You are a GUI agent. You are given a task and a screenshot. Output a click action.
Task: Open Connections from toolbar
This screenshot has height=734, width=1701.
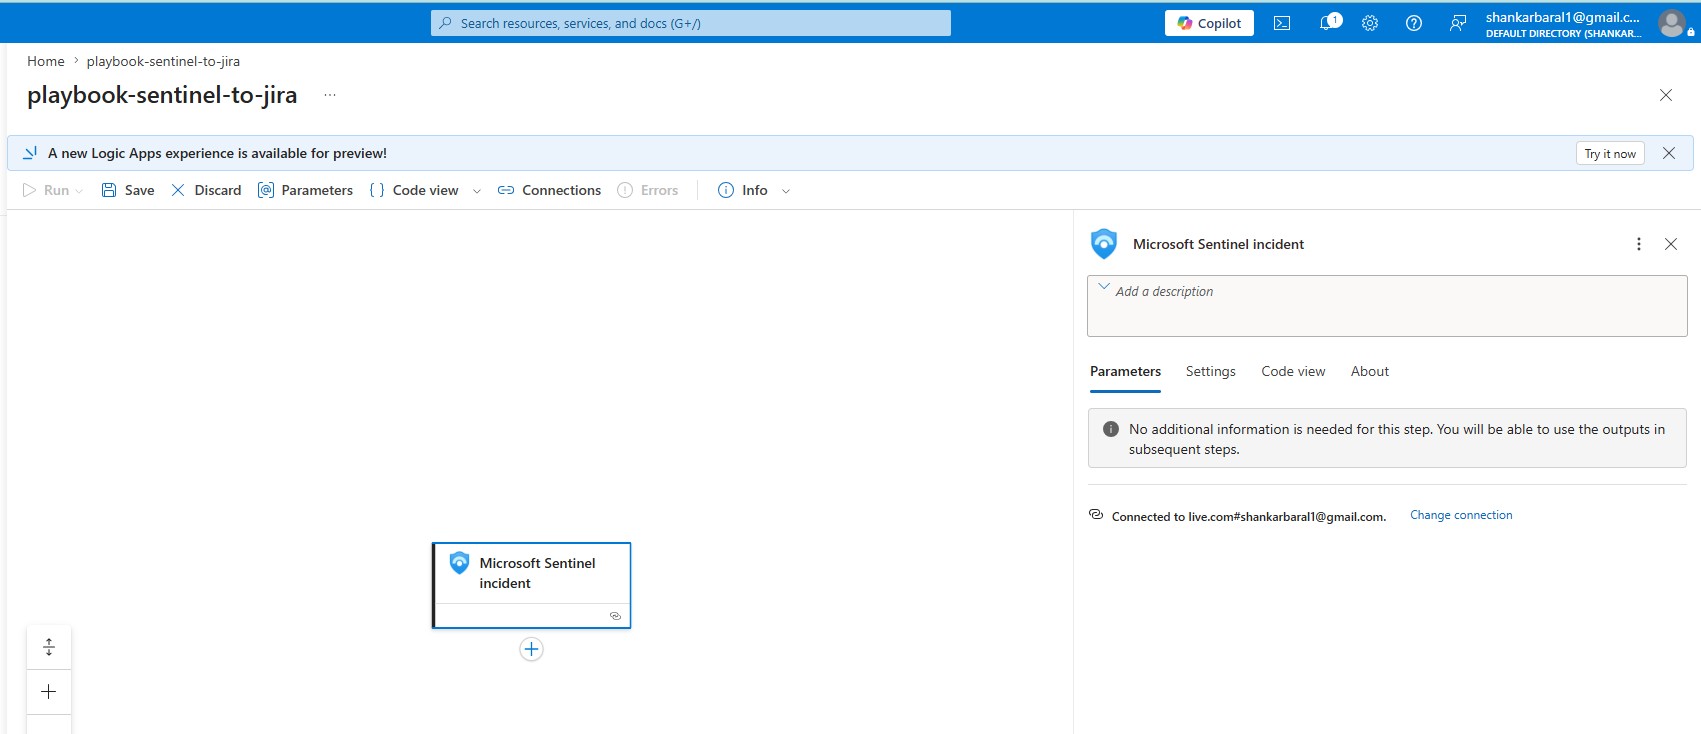549,190
